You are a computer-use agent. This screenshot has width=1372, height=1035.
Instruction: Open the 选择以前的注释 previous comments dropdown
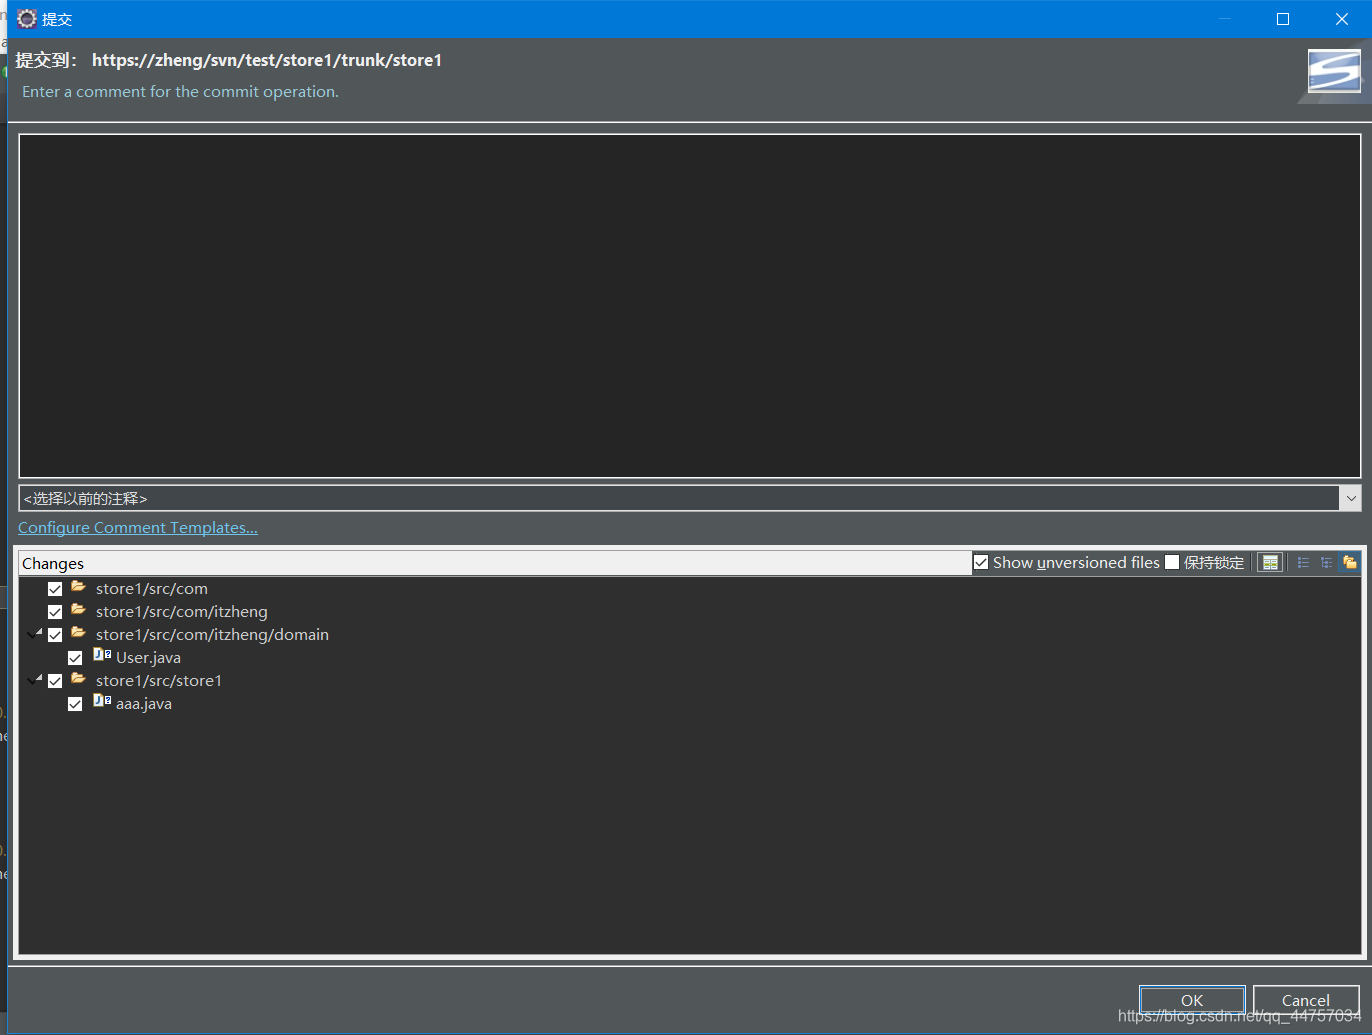click(690, 498)
